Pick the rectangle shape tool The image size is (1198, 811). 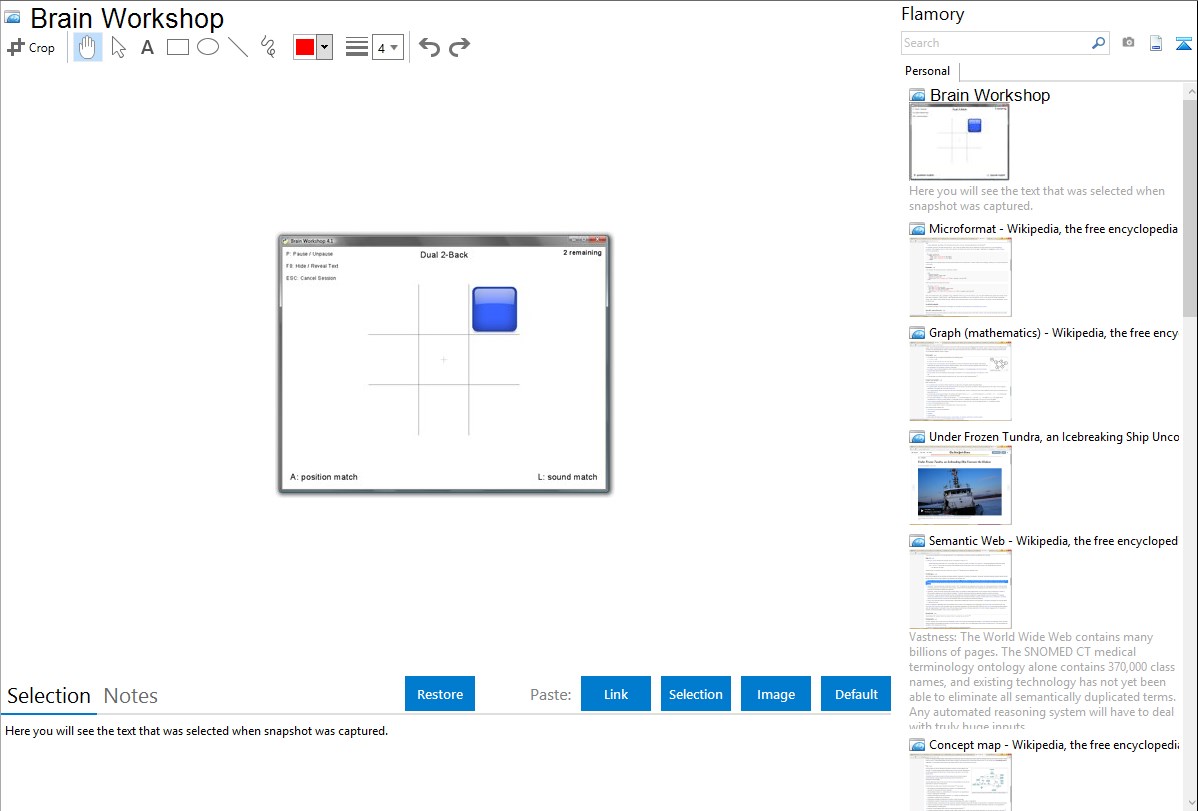[178, 47]
